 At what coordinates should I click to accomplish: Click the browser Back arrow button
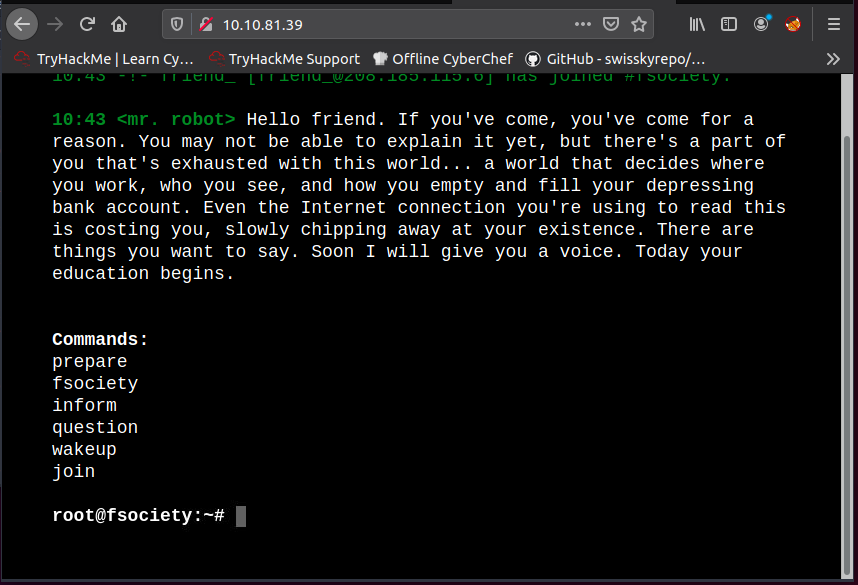(23, 24)
